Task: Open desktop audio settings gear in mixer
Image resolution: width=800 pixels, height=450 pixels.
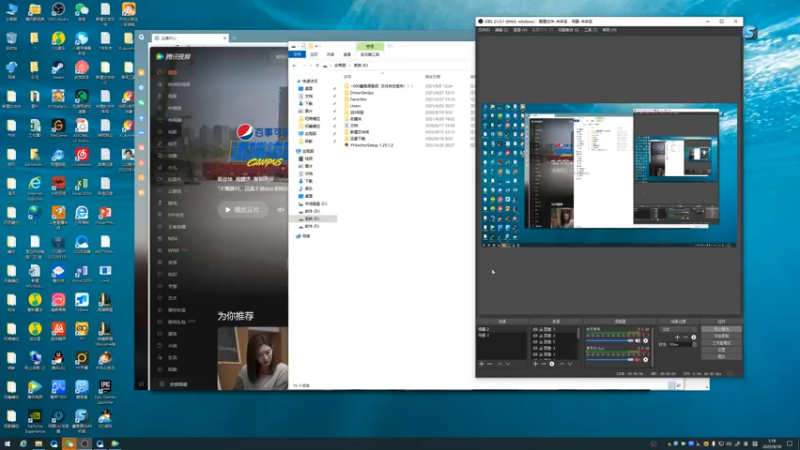Action: pyautogui.click(x=645, y=340)
